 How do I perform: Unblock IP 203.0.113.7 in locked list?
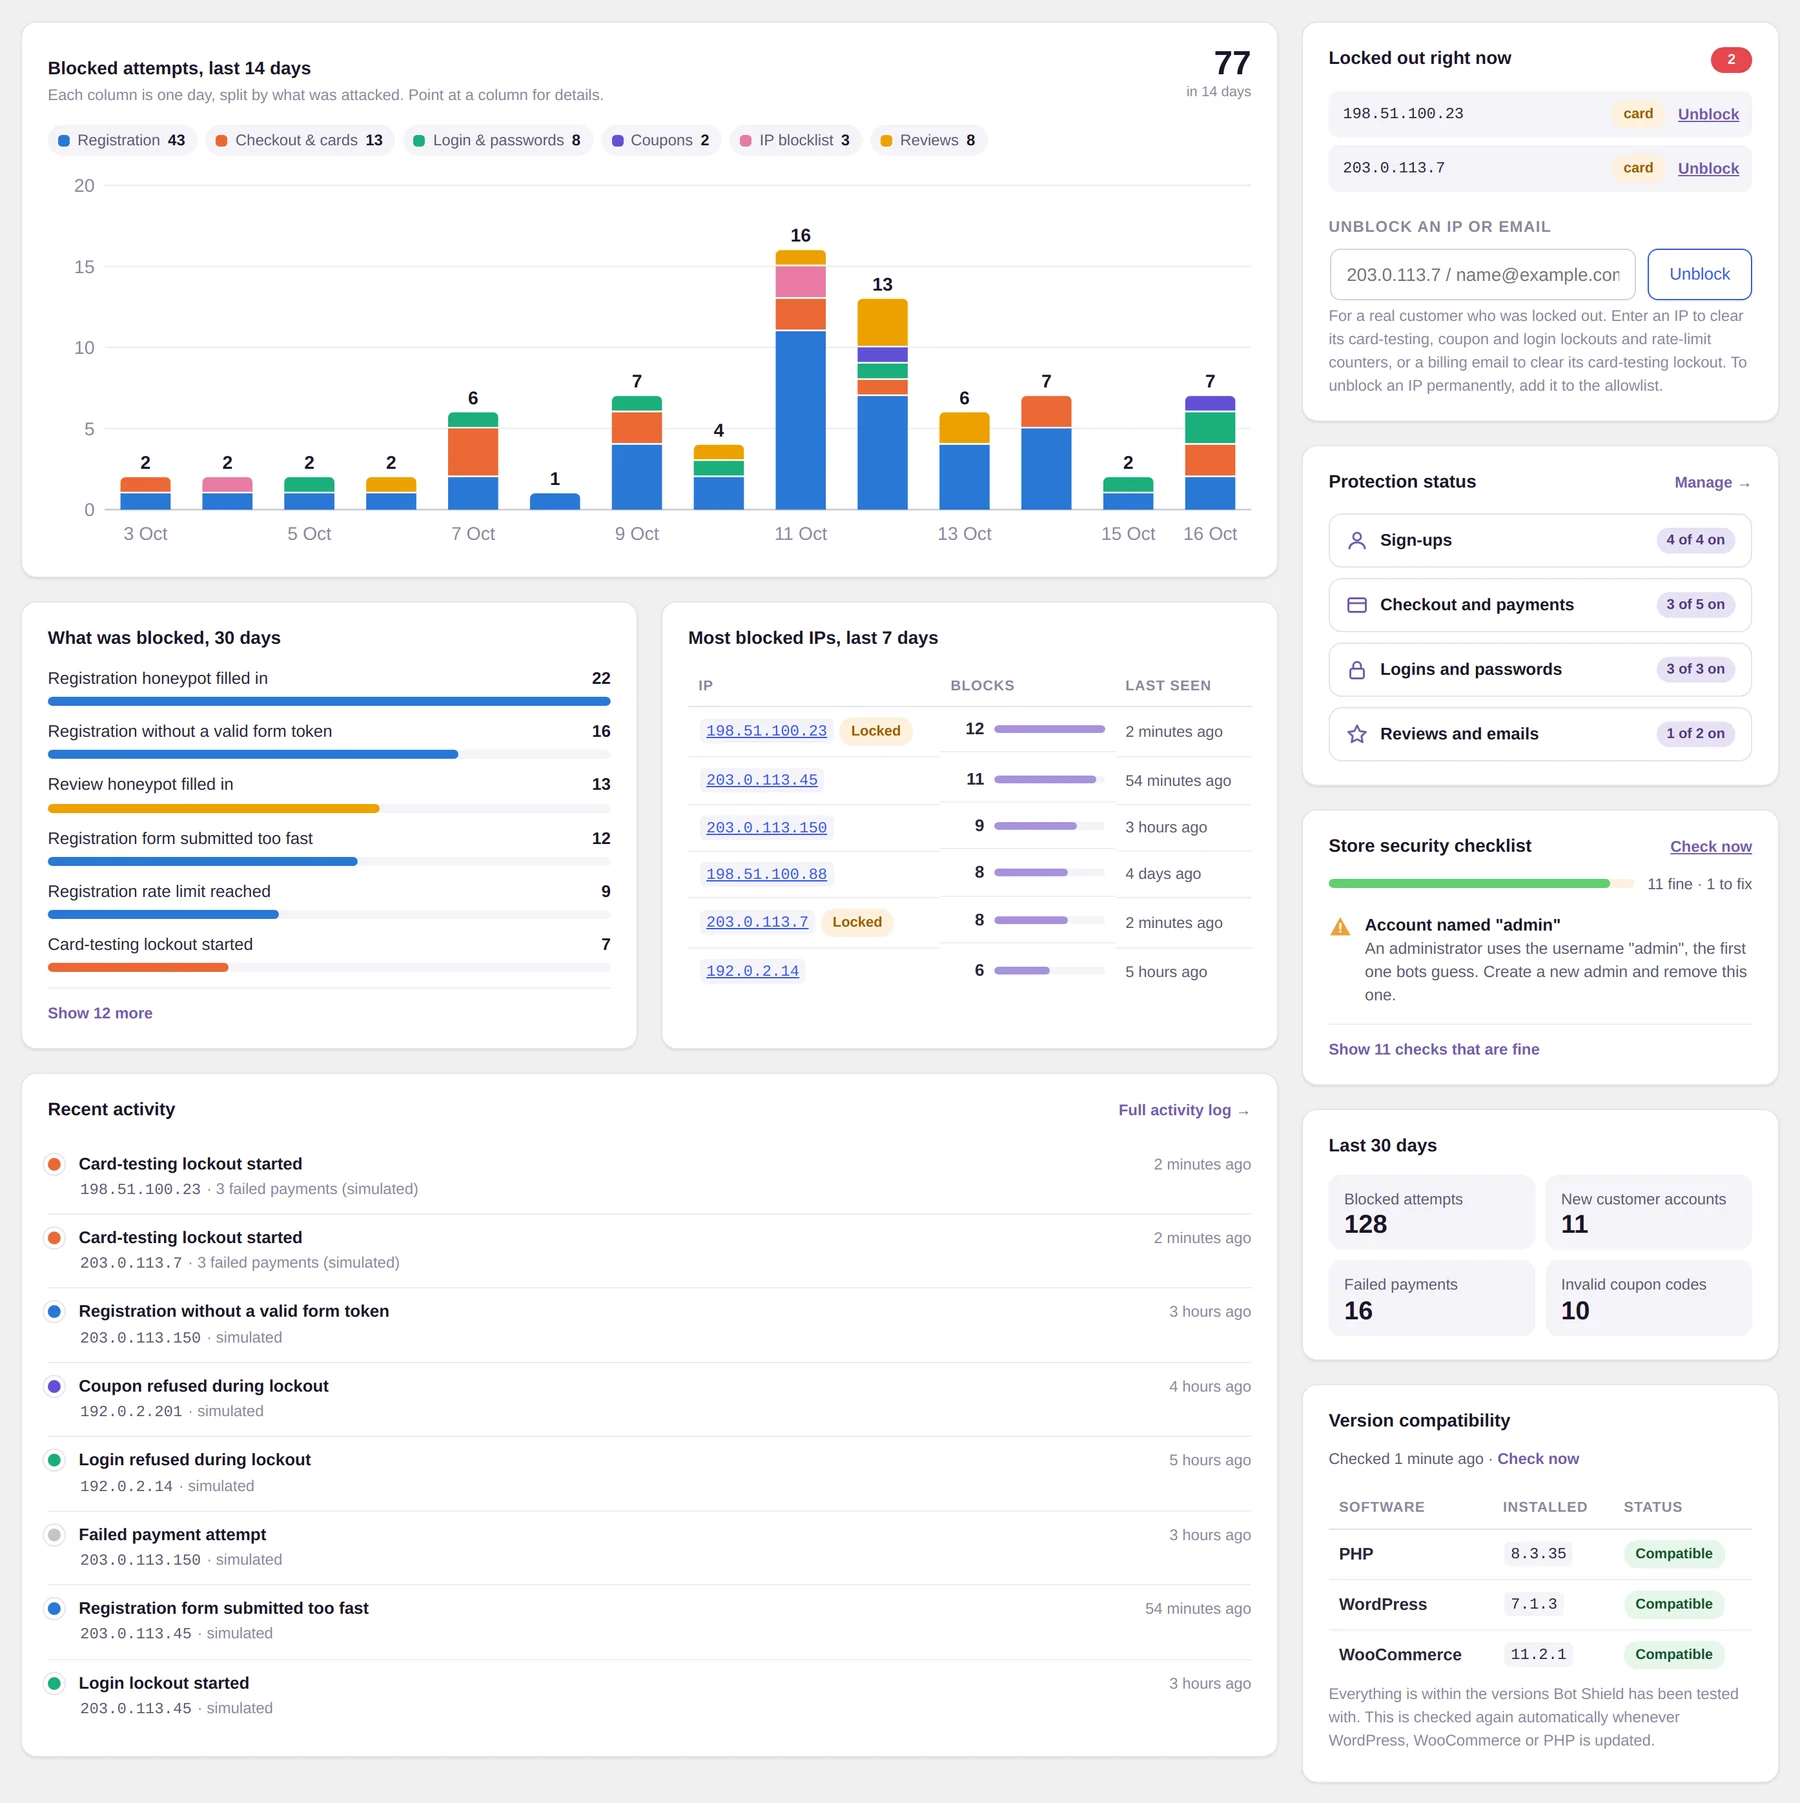click(x=1708, y=168)
